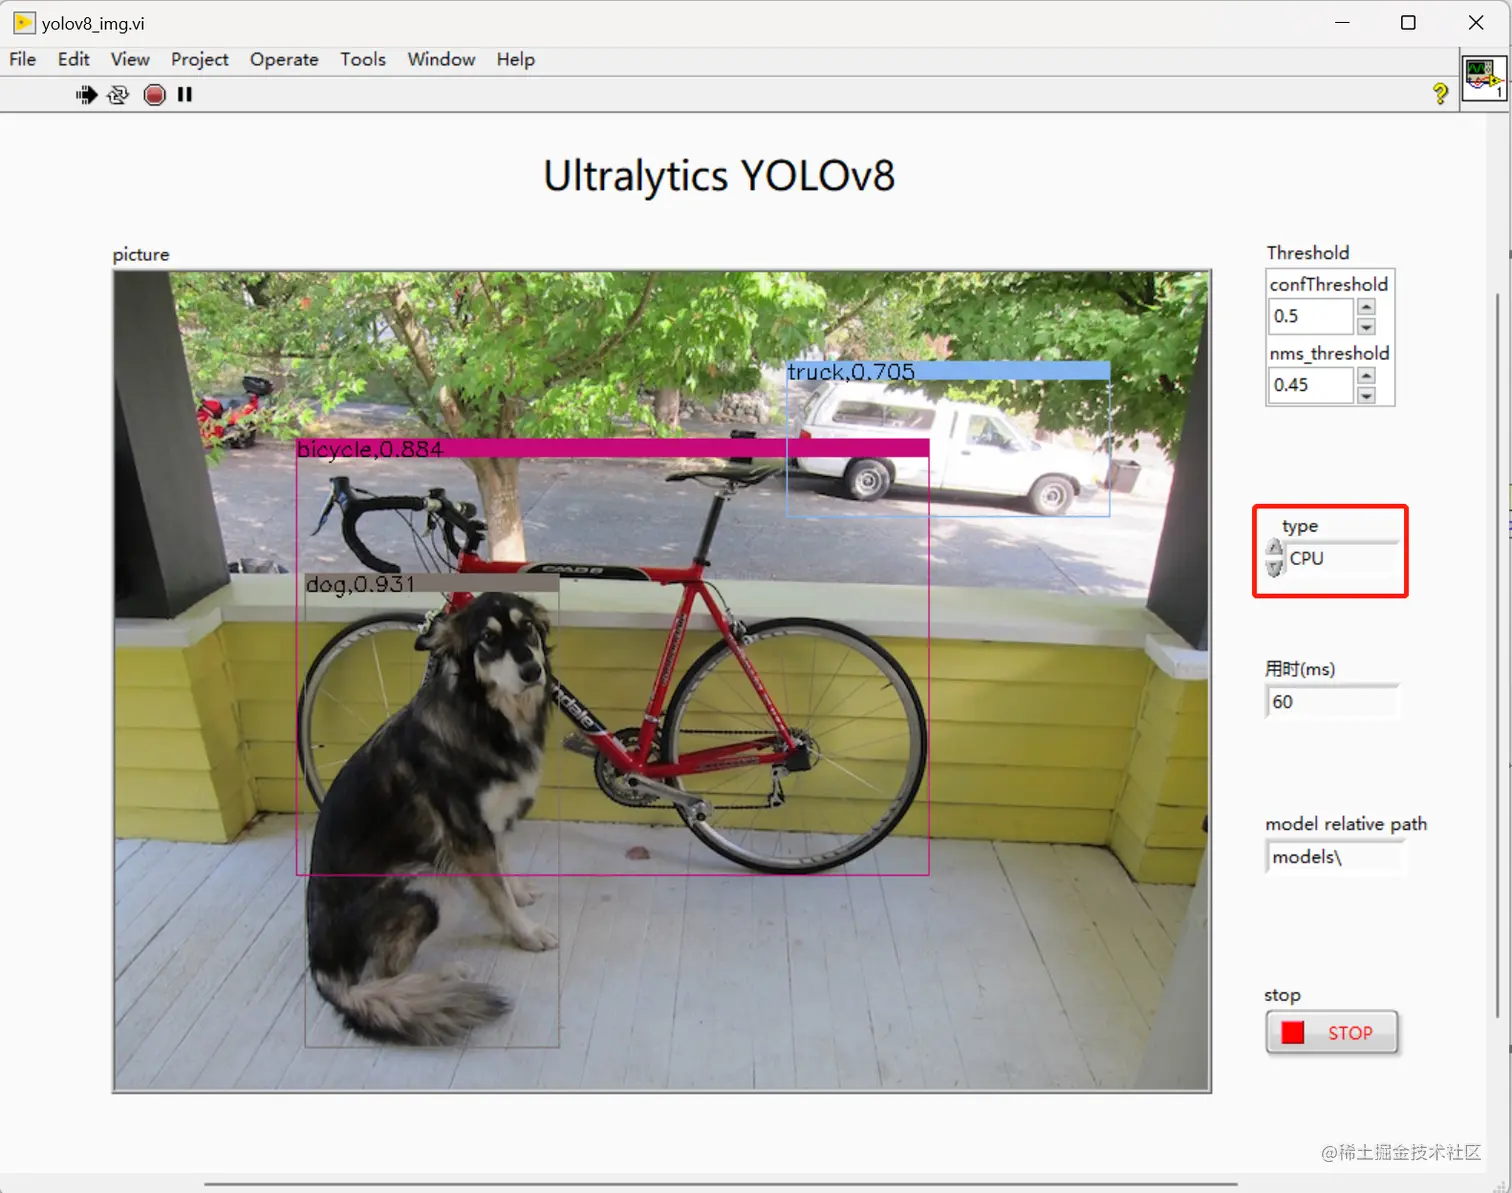Open the Edit menu

click(x=73, y=59)
